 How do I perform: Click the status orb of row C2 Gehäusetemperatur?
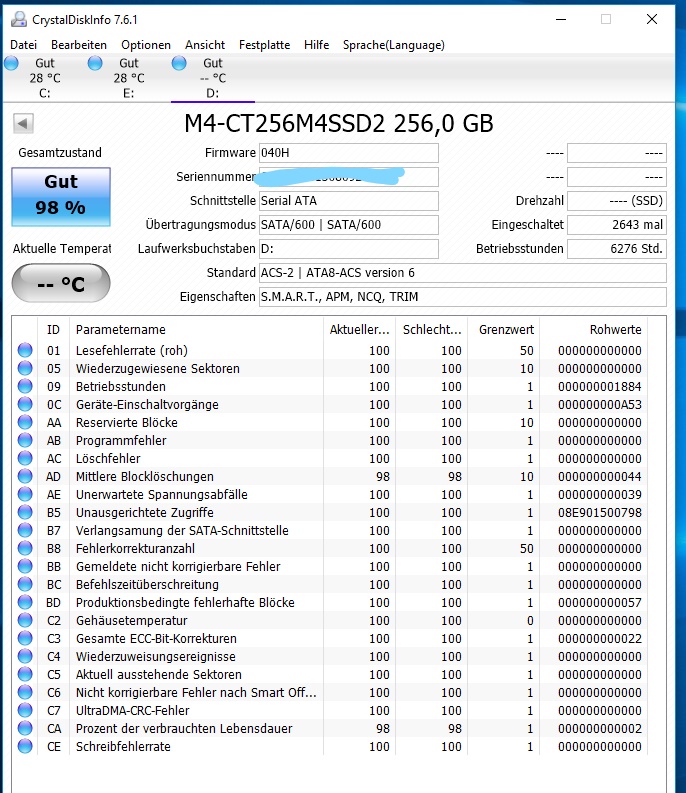pos(25,620)
